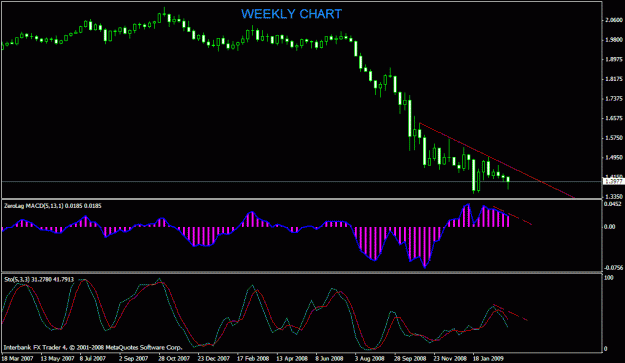Click the 17 Feb 2008 date label
625x363 pixels.
[253, 358]
